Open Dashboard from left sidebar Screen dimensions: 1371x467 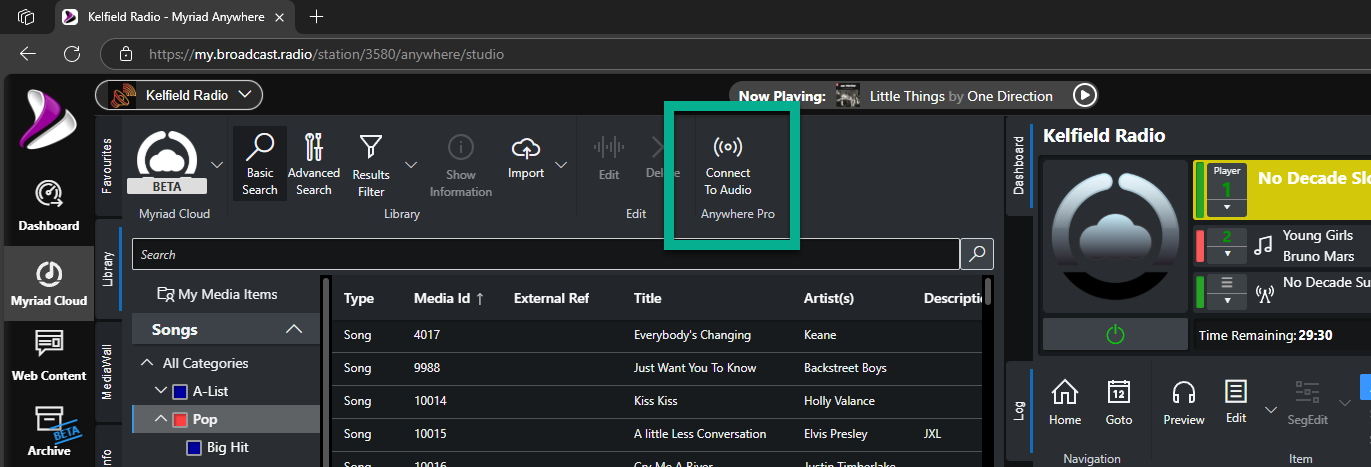48,205
